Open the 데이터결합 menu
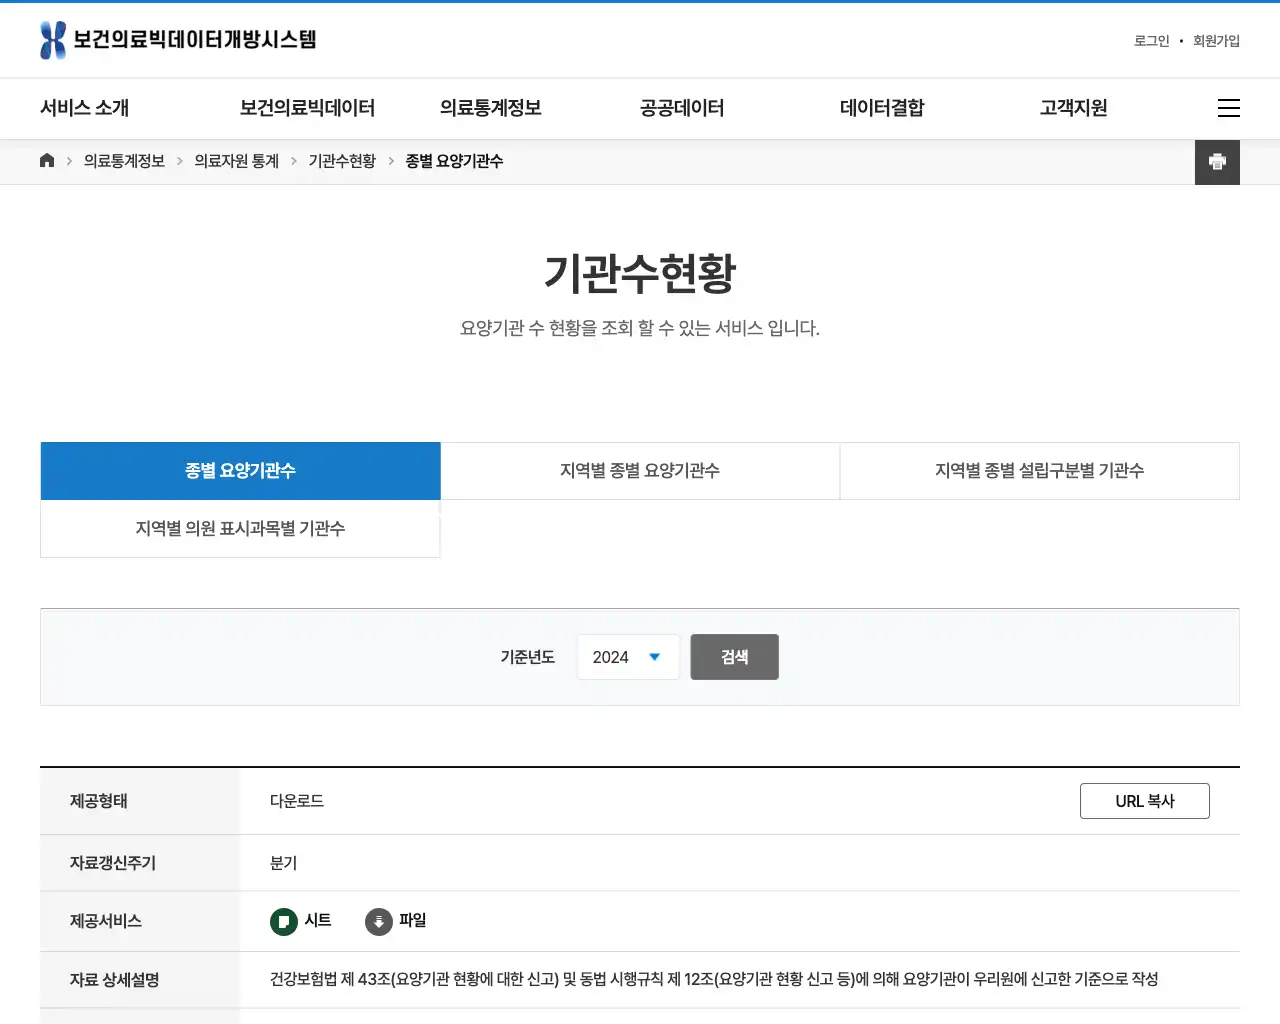Viewport: 1280px width, 1024px height. (882, 108)
